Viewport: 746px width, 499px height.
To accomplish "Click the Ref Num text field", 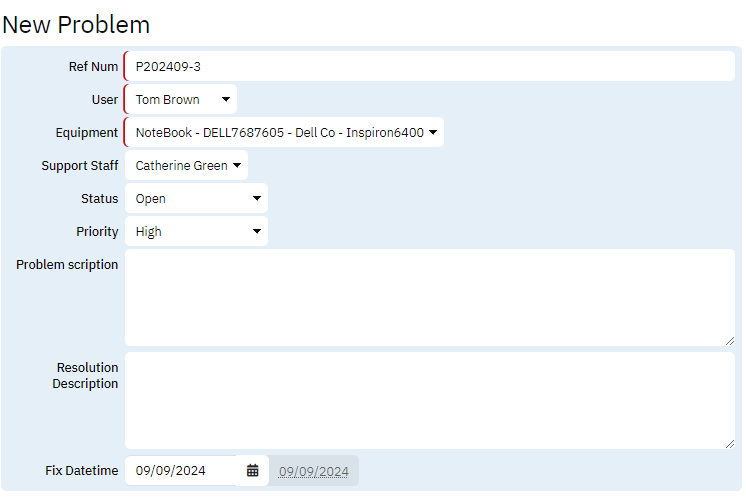I will click(x=429, y=67).
